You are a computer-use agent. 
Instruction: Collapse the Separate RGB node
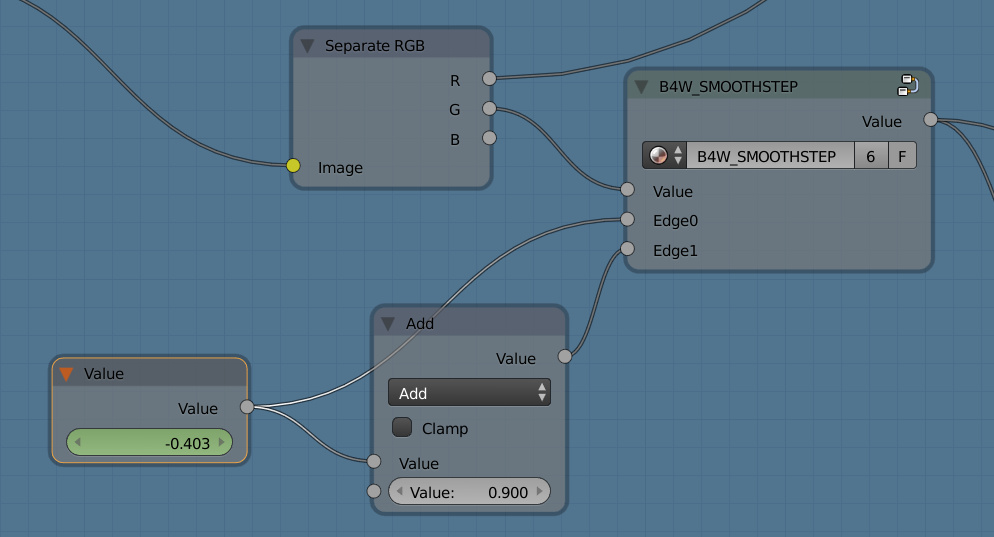tap(307, 46)
